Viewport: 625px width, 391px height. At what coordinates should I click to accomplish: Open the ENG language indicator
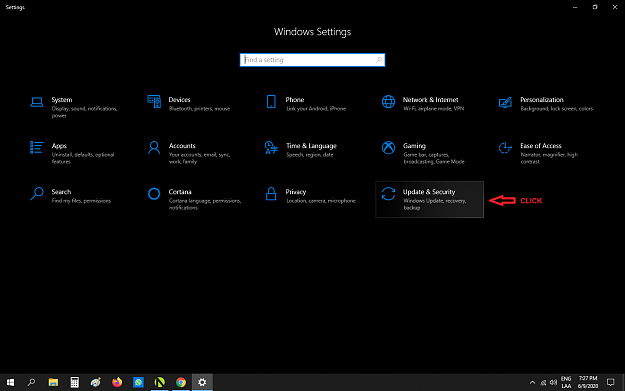point(566,382)
